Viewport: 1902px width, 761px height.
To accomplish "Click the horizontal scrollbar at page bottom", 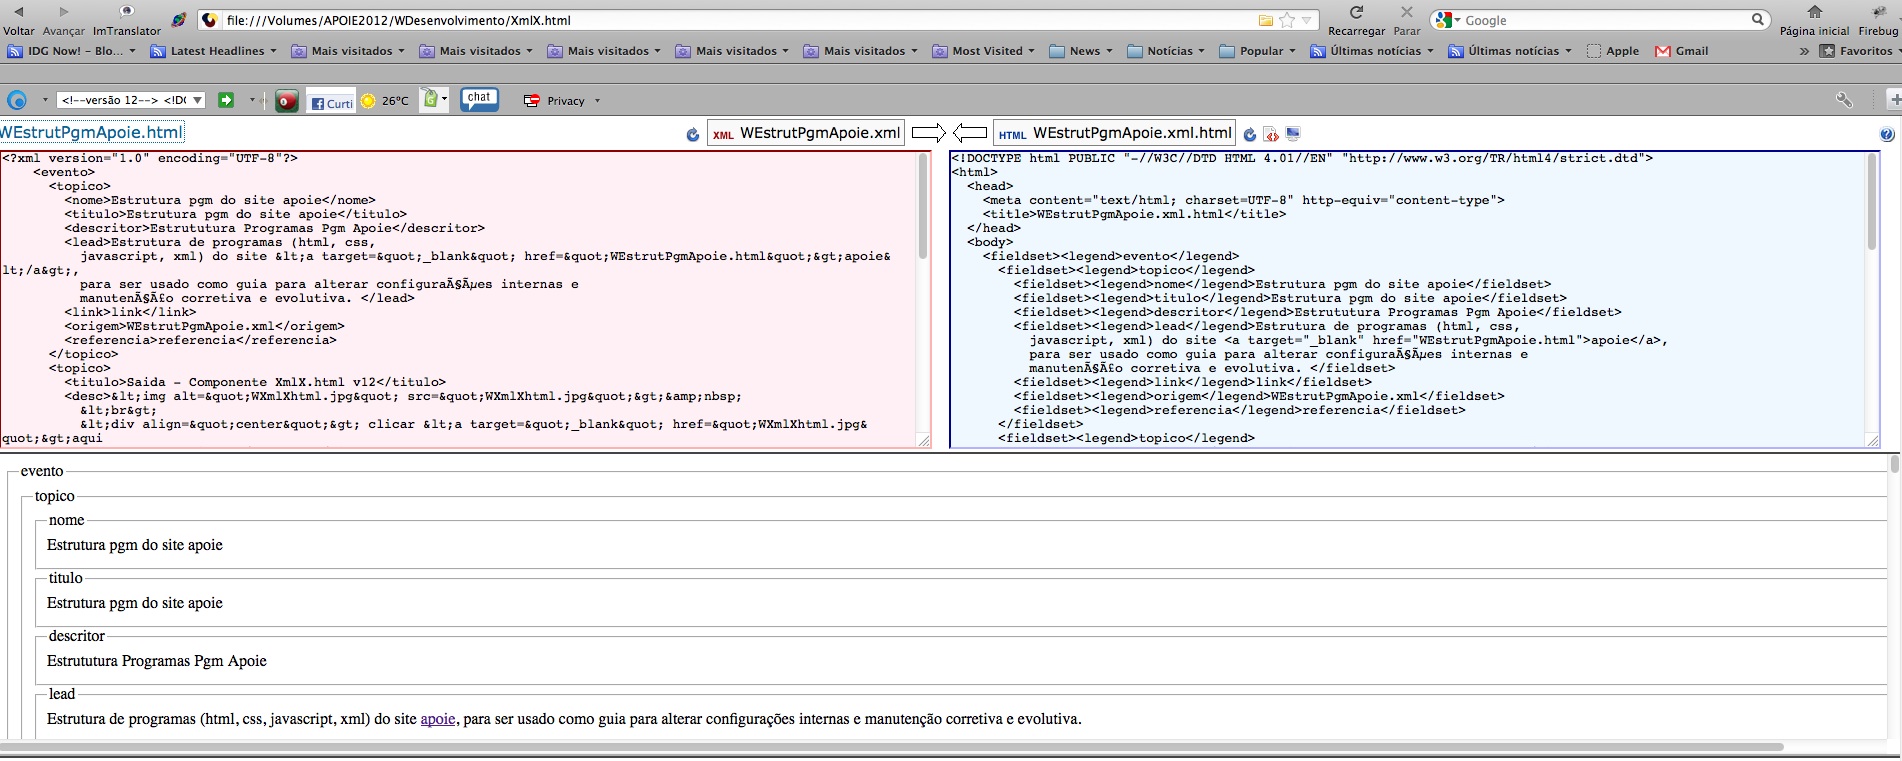I will tap(890, 747).
